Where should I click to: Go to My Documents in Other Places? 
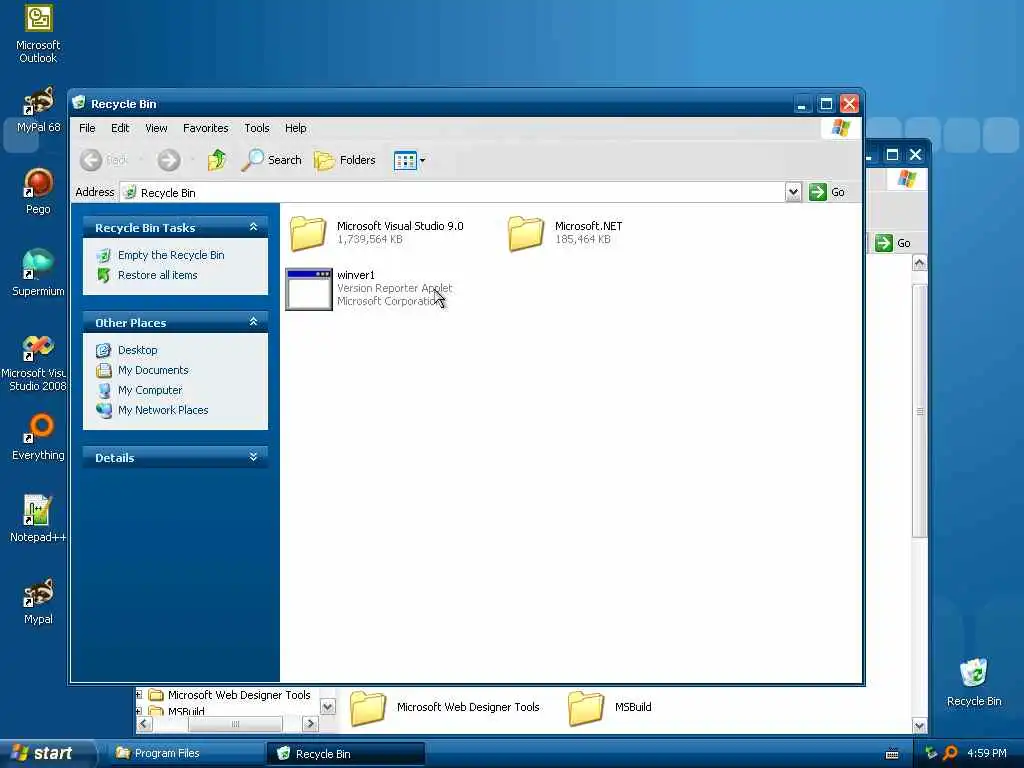click(x=153, y=370)
